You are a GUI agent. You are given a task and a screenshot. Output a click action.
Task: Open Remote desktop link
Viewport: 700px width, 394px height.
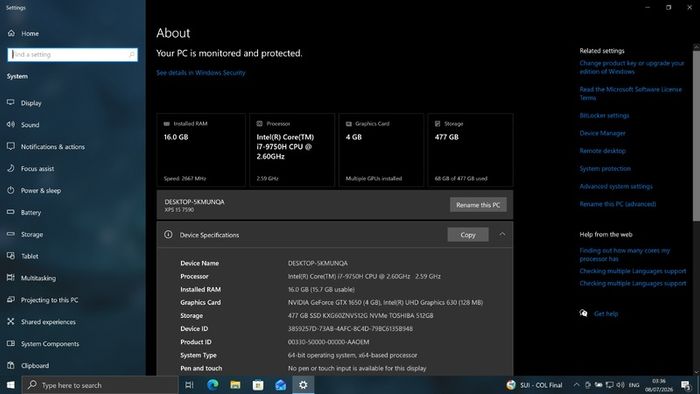602,151
